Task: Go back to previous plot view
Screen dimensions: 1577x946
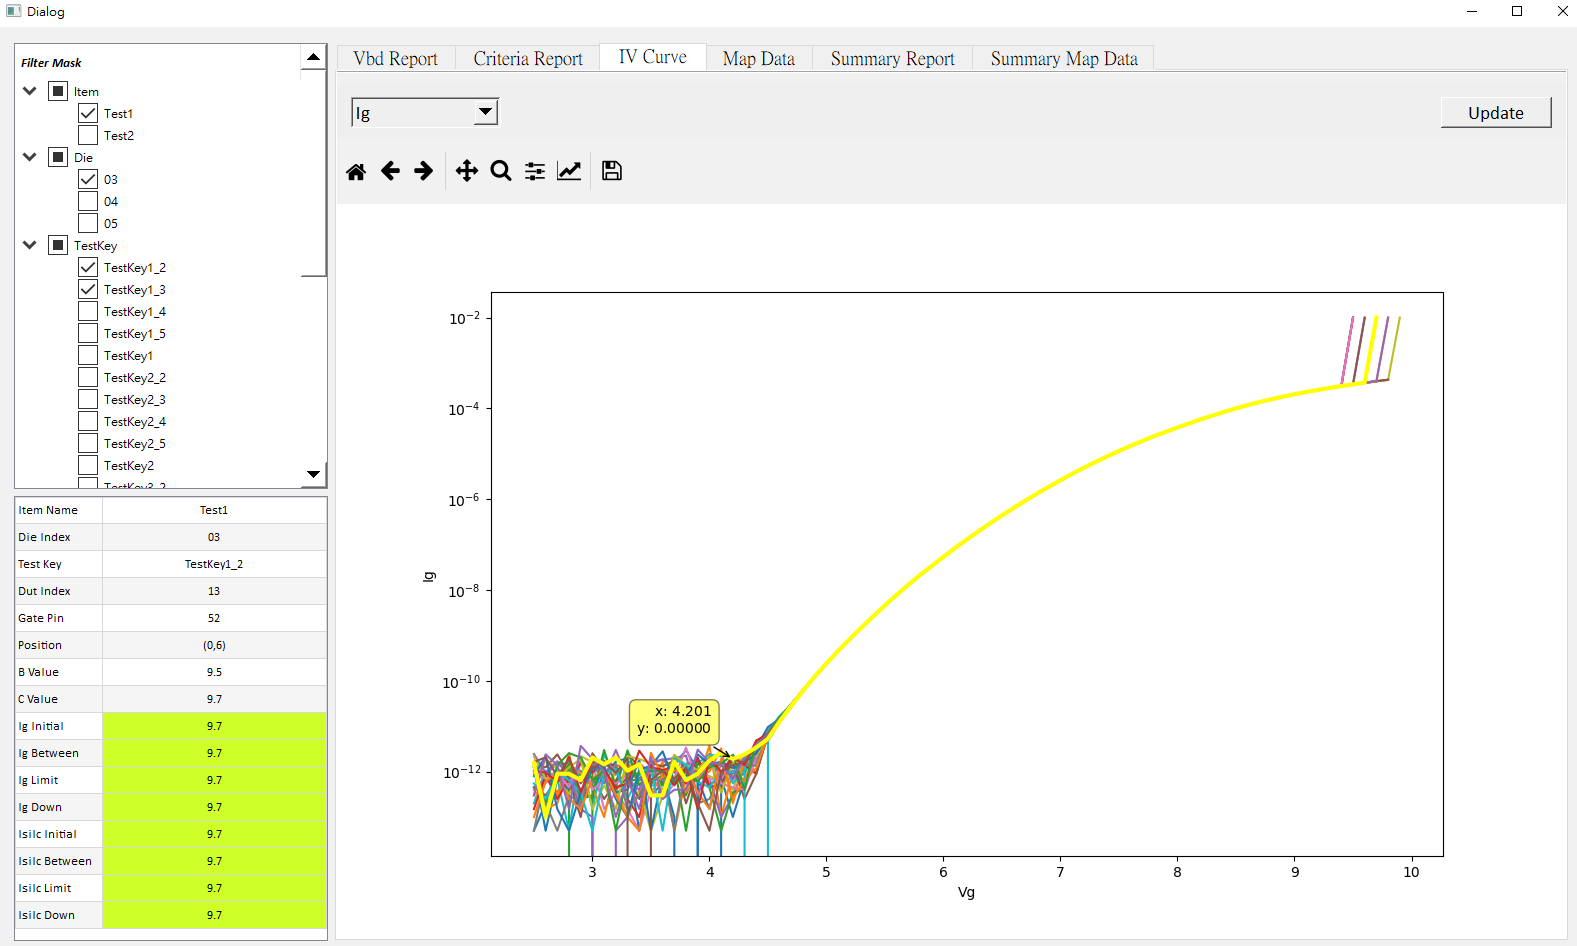Action: click(x=390, y=171)
